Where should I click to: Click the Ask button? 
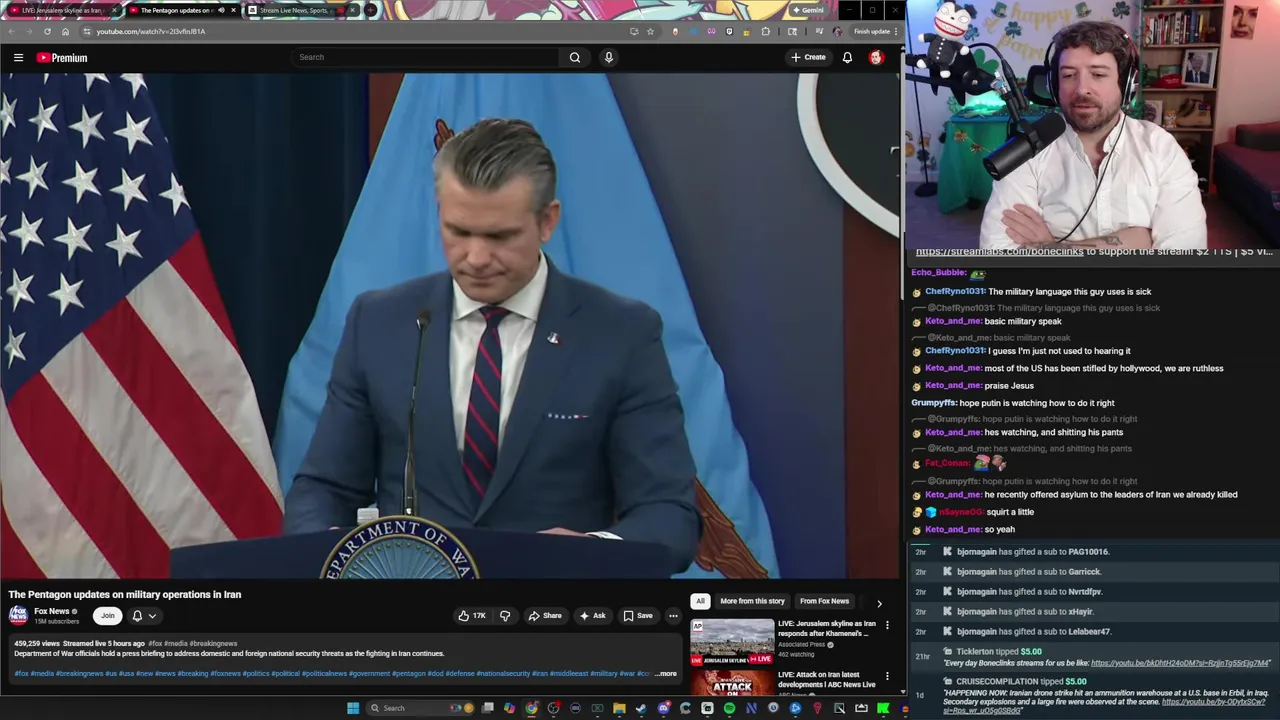coord(593,616)
